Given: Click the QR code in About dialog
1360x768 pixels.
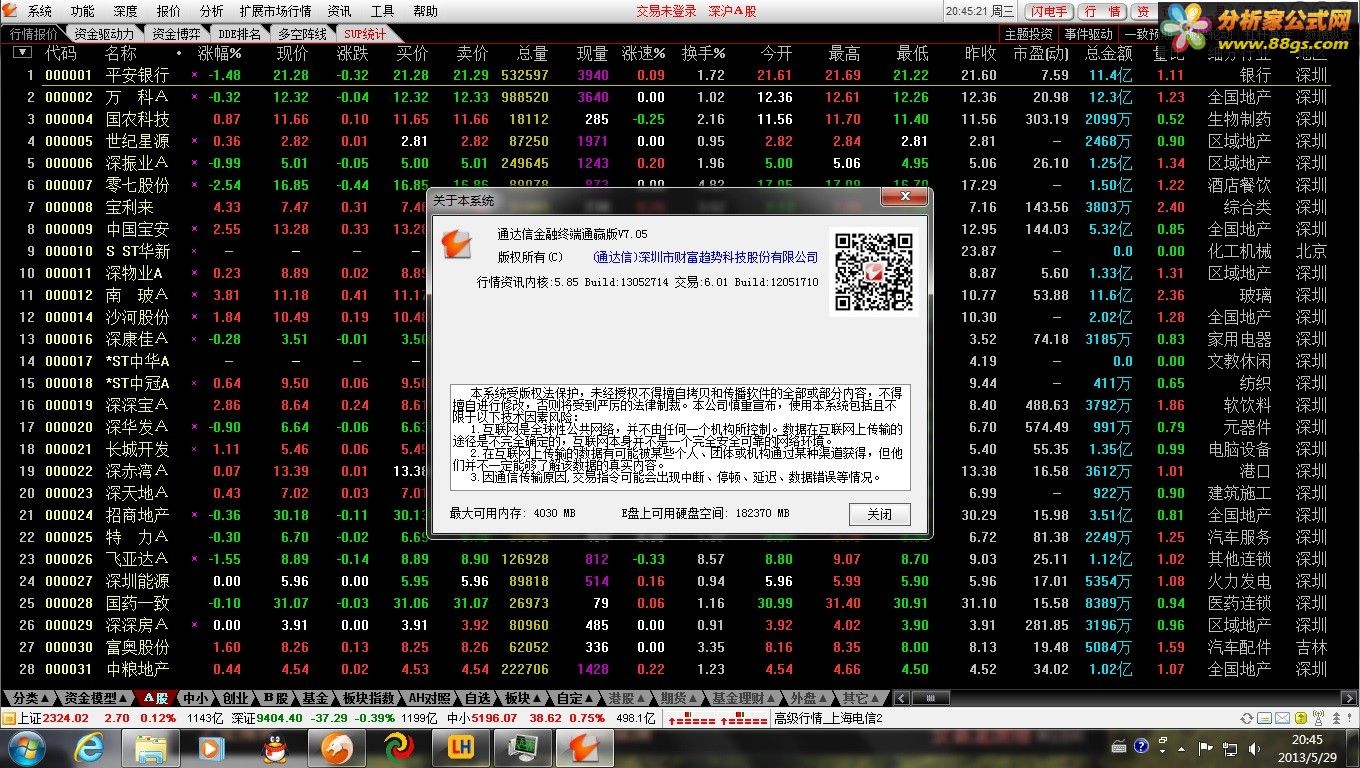Looking at the screenshot, I should click(x=873, y=271).
